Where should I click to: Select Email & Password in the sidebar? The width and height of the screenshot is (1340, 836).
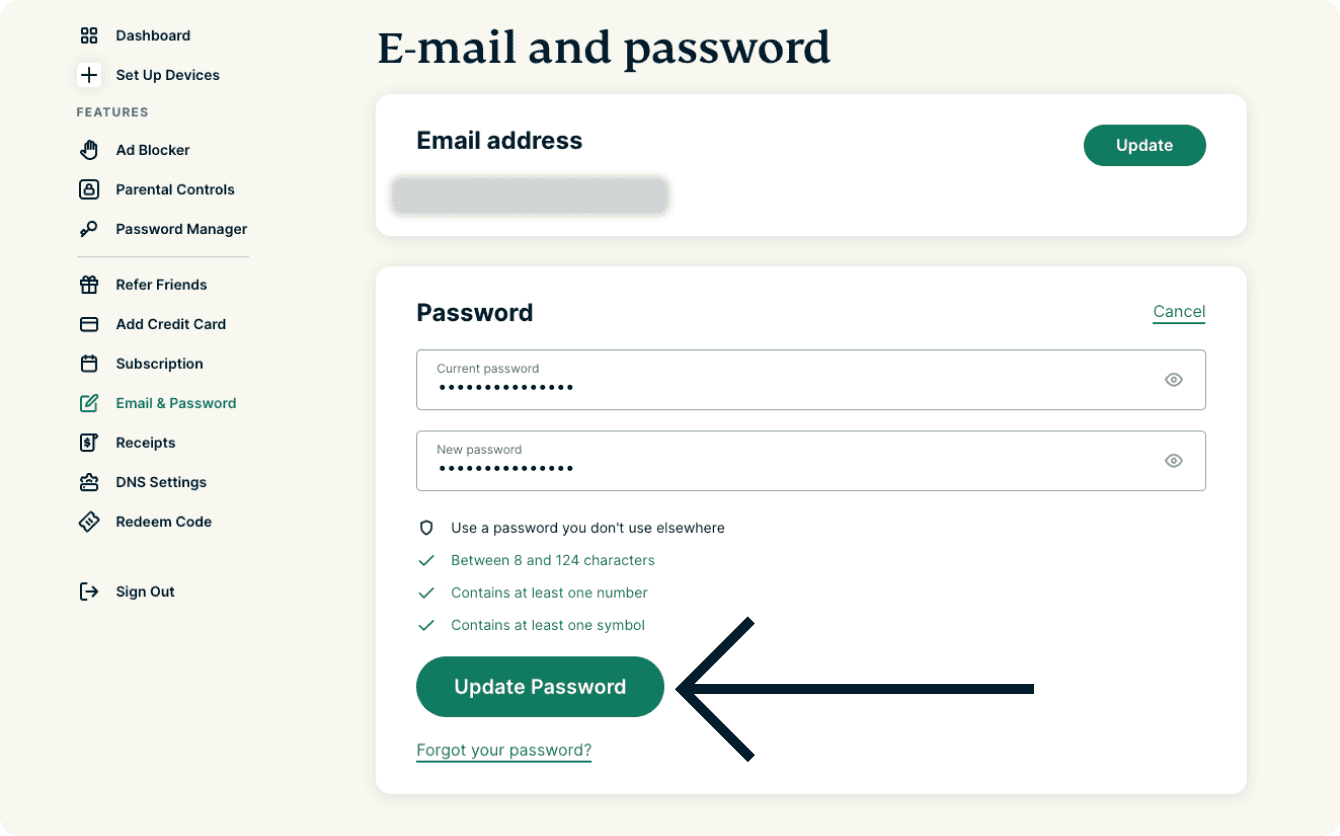click(175, 403)
